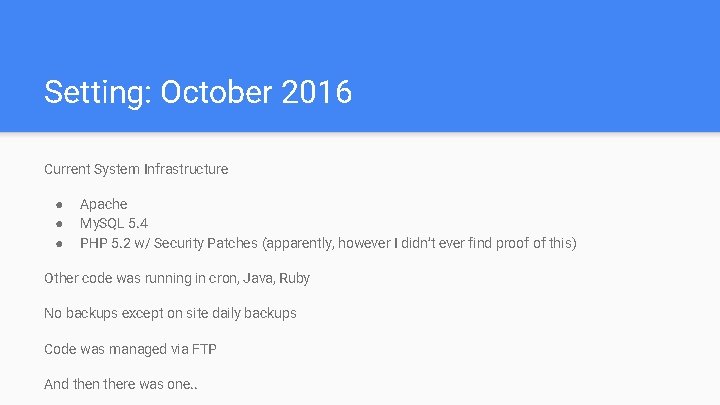Click the word 'FTP' in the slide body
This screenshot has width=720, height=405.
[x=204, y=349]
